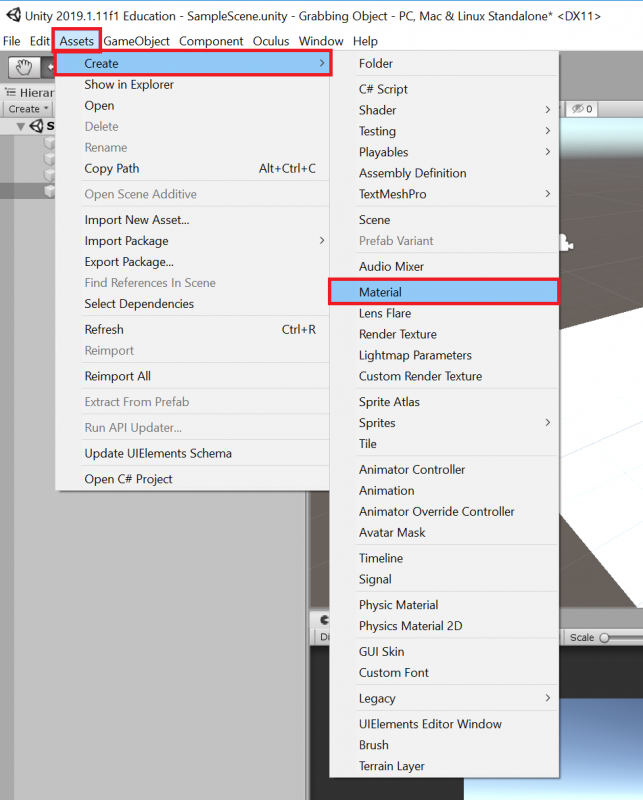Expand the Testing submenu
643x800 pixels.
pyautogui.click(x=444, y=131)
